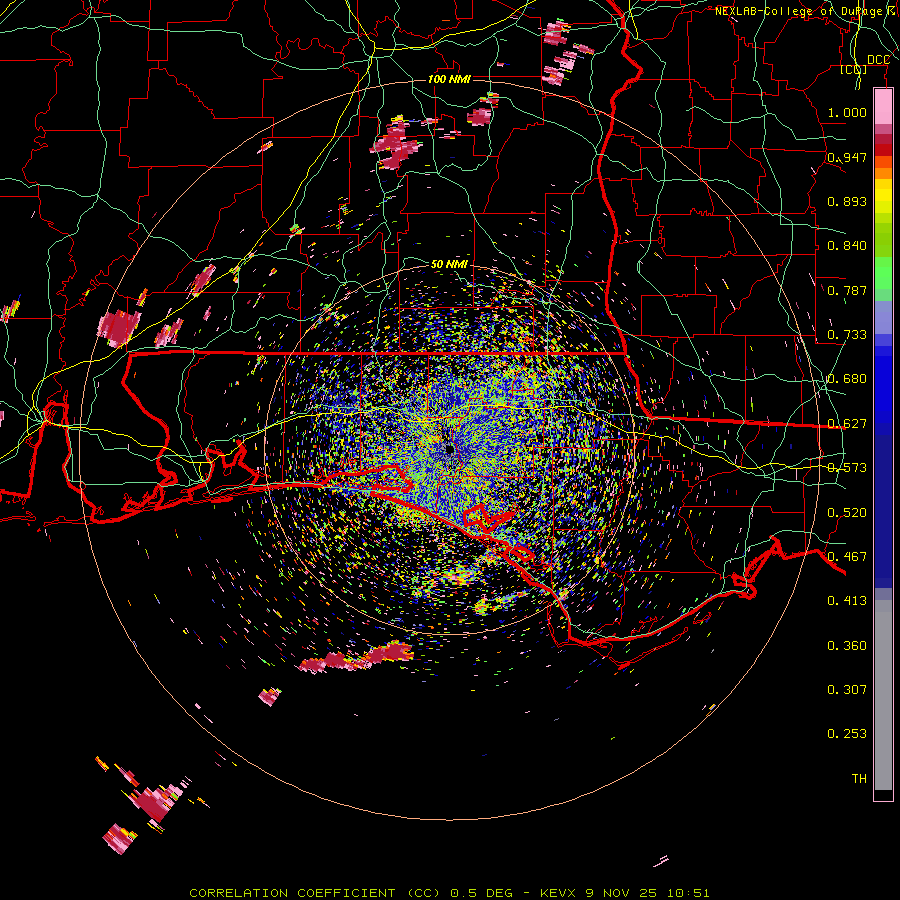Select the 0.467 scale value
Image resolution: width=900 pixels, height=900 pixels.
(847, 557)
